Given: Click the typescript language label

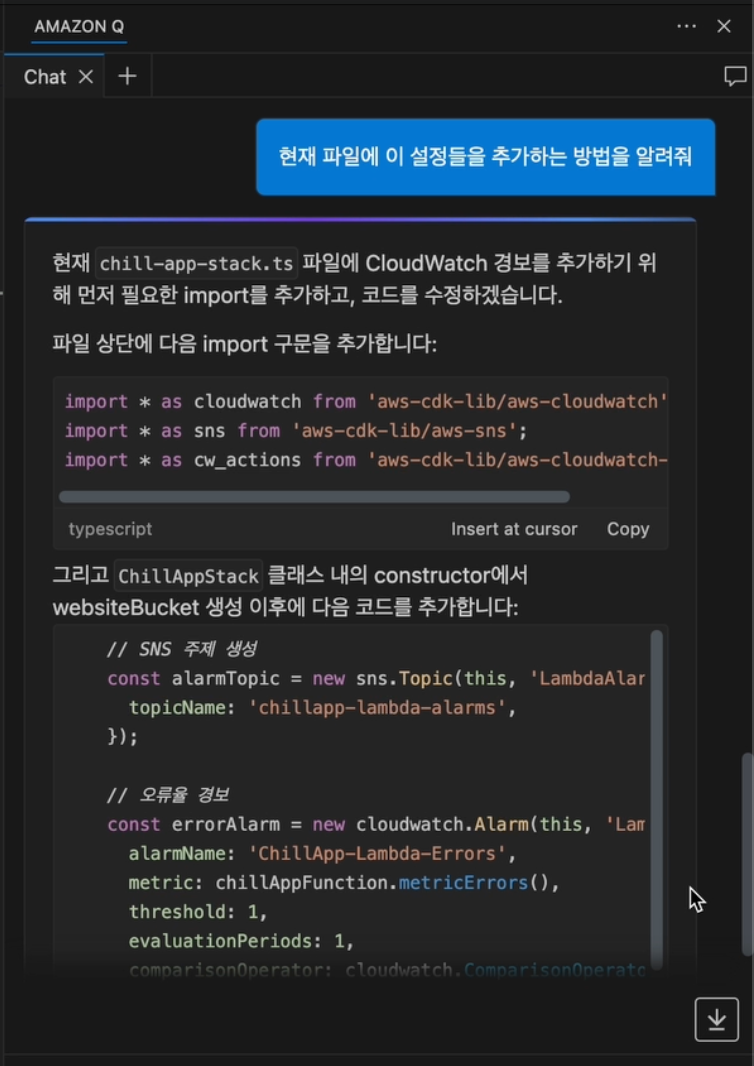Looking at the screenshot, I should [x=110, y=529].
